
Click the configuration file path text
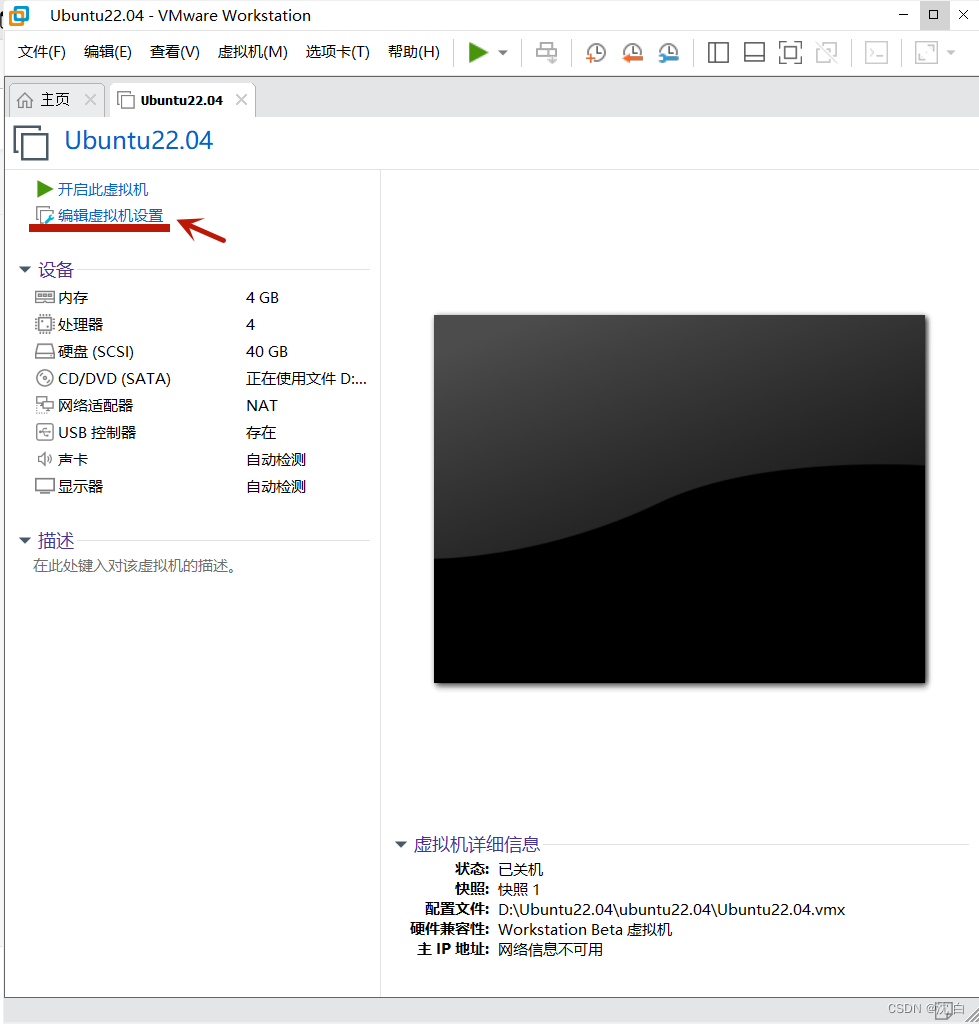(671, 910)
